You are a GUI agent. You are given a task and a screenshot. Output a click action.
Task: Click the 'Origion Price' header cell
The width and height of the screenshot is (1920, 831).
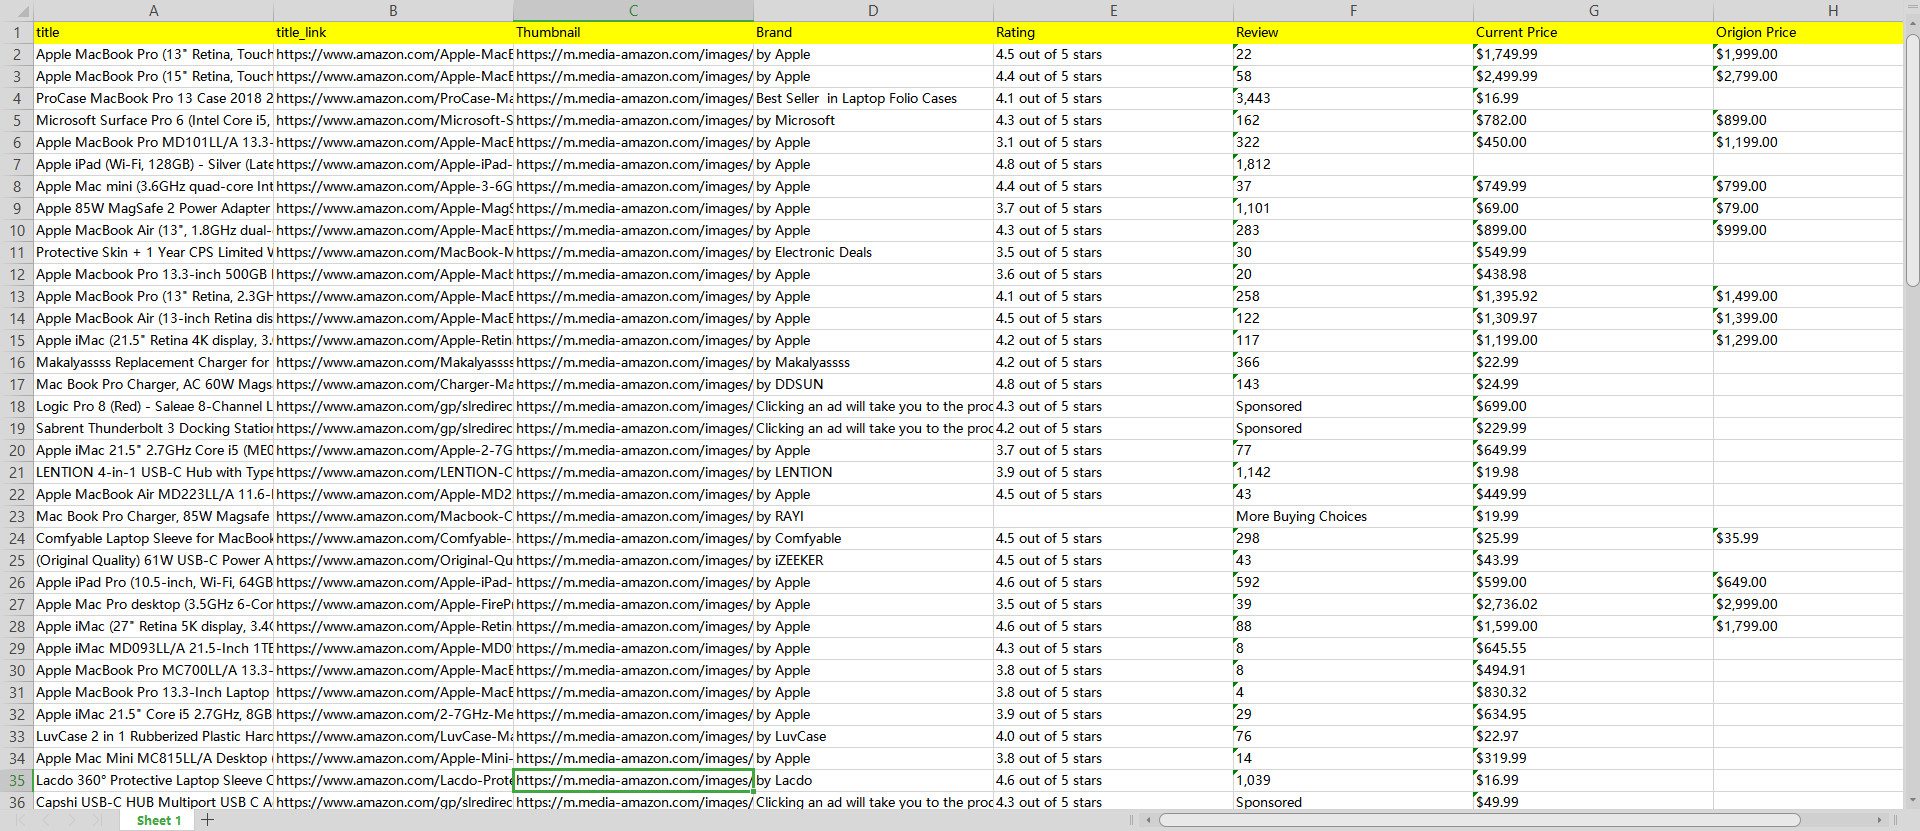point(1808,32)
